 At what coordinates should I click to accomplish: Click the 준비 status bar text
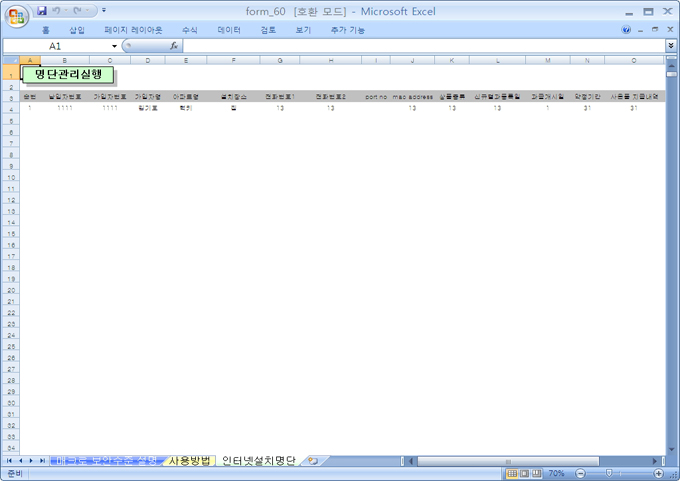(14, 473)
